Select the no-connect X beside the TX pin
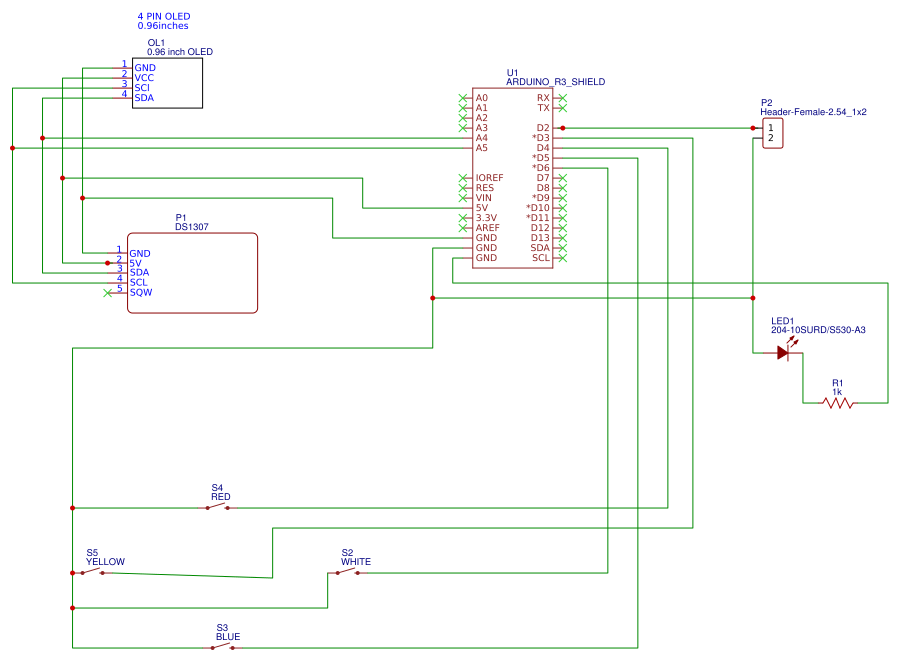Viewport: 898px width, 660px height. [563, 108]
